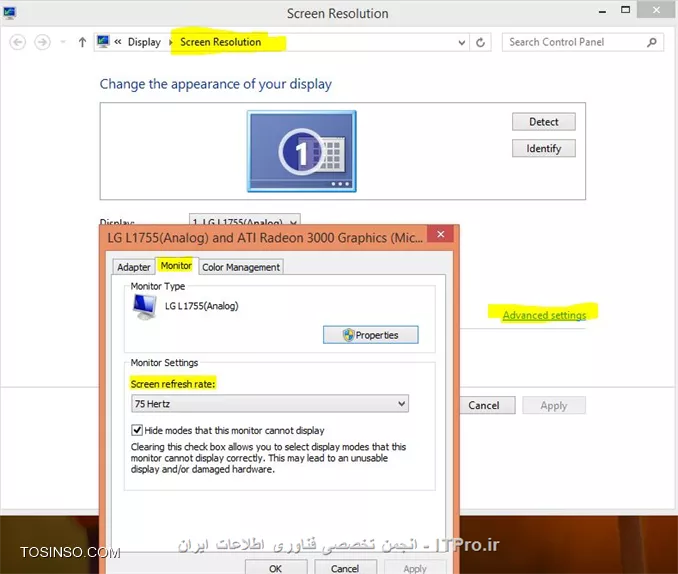Click the Forward navigation arrow
This screenshot has height=574, width=678.
click(x=42, y=42)
